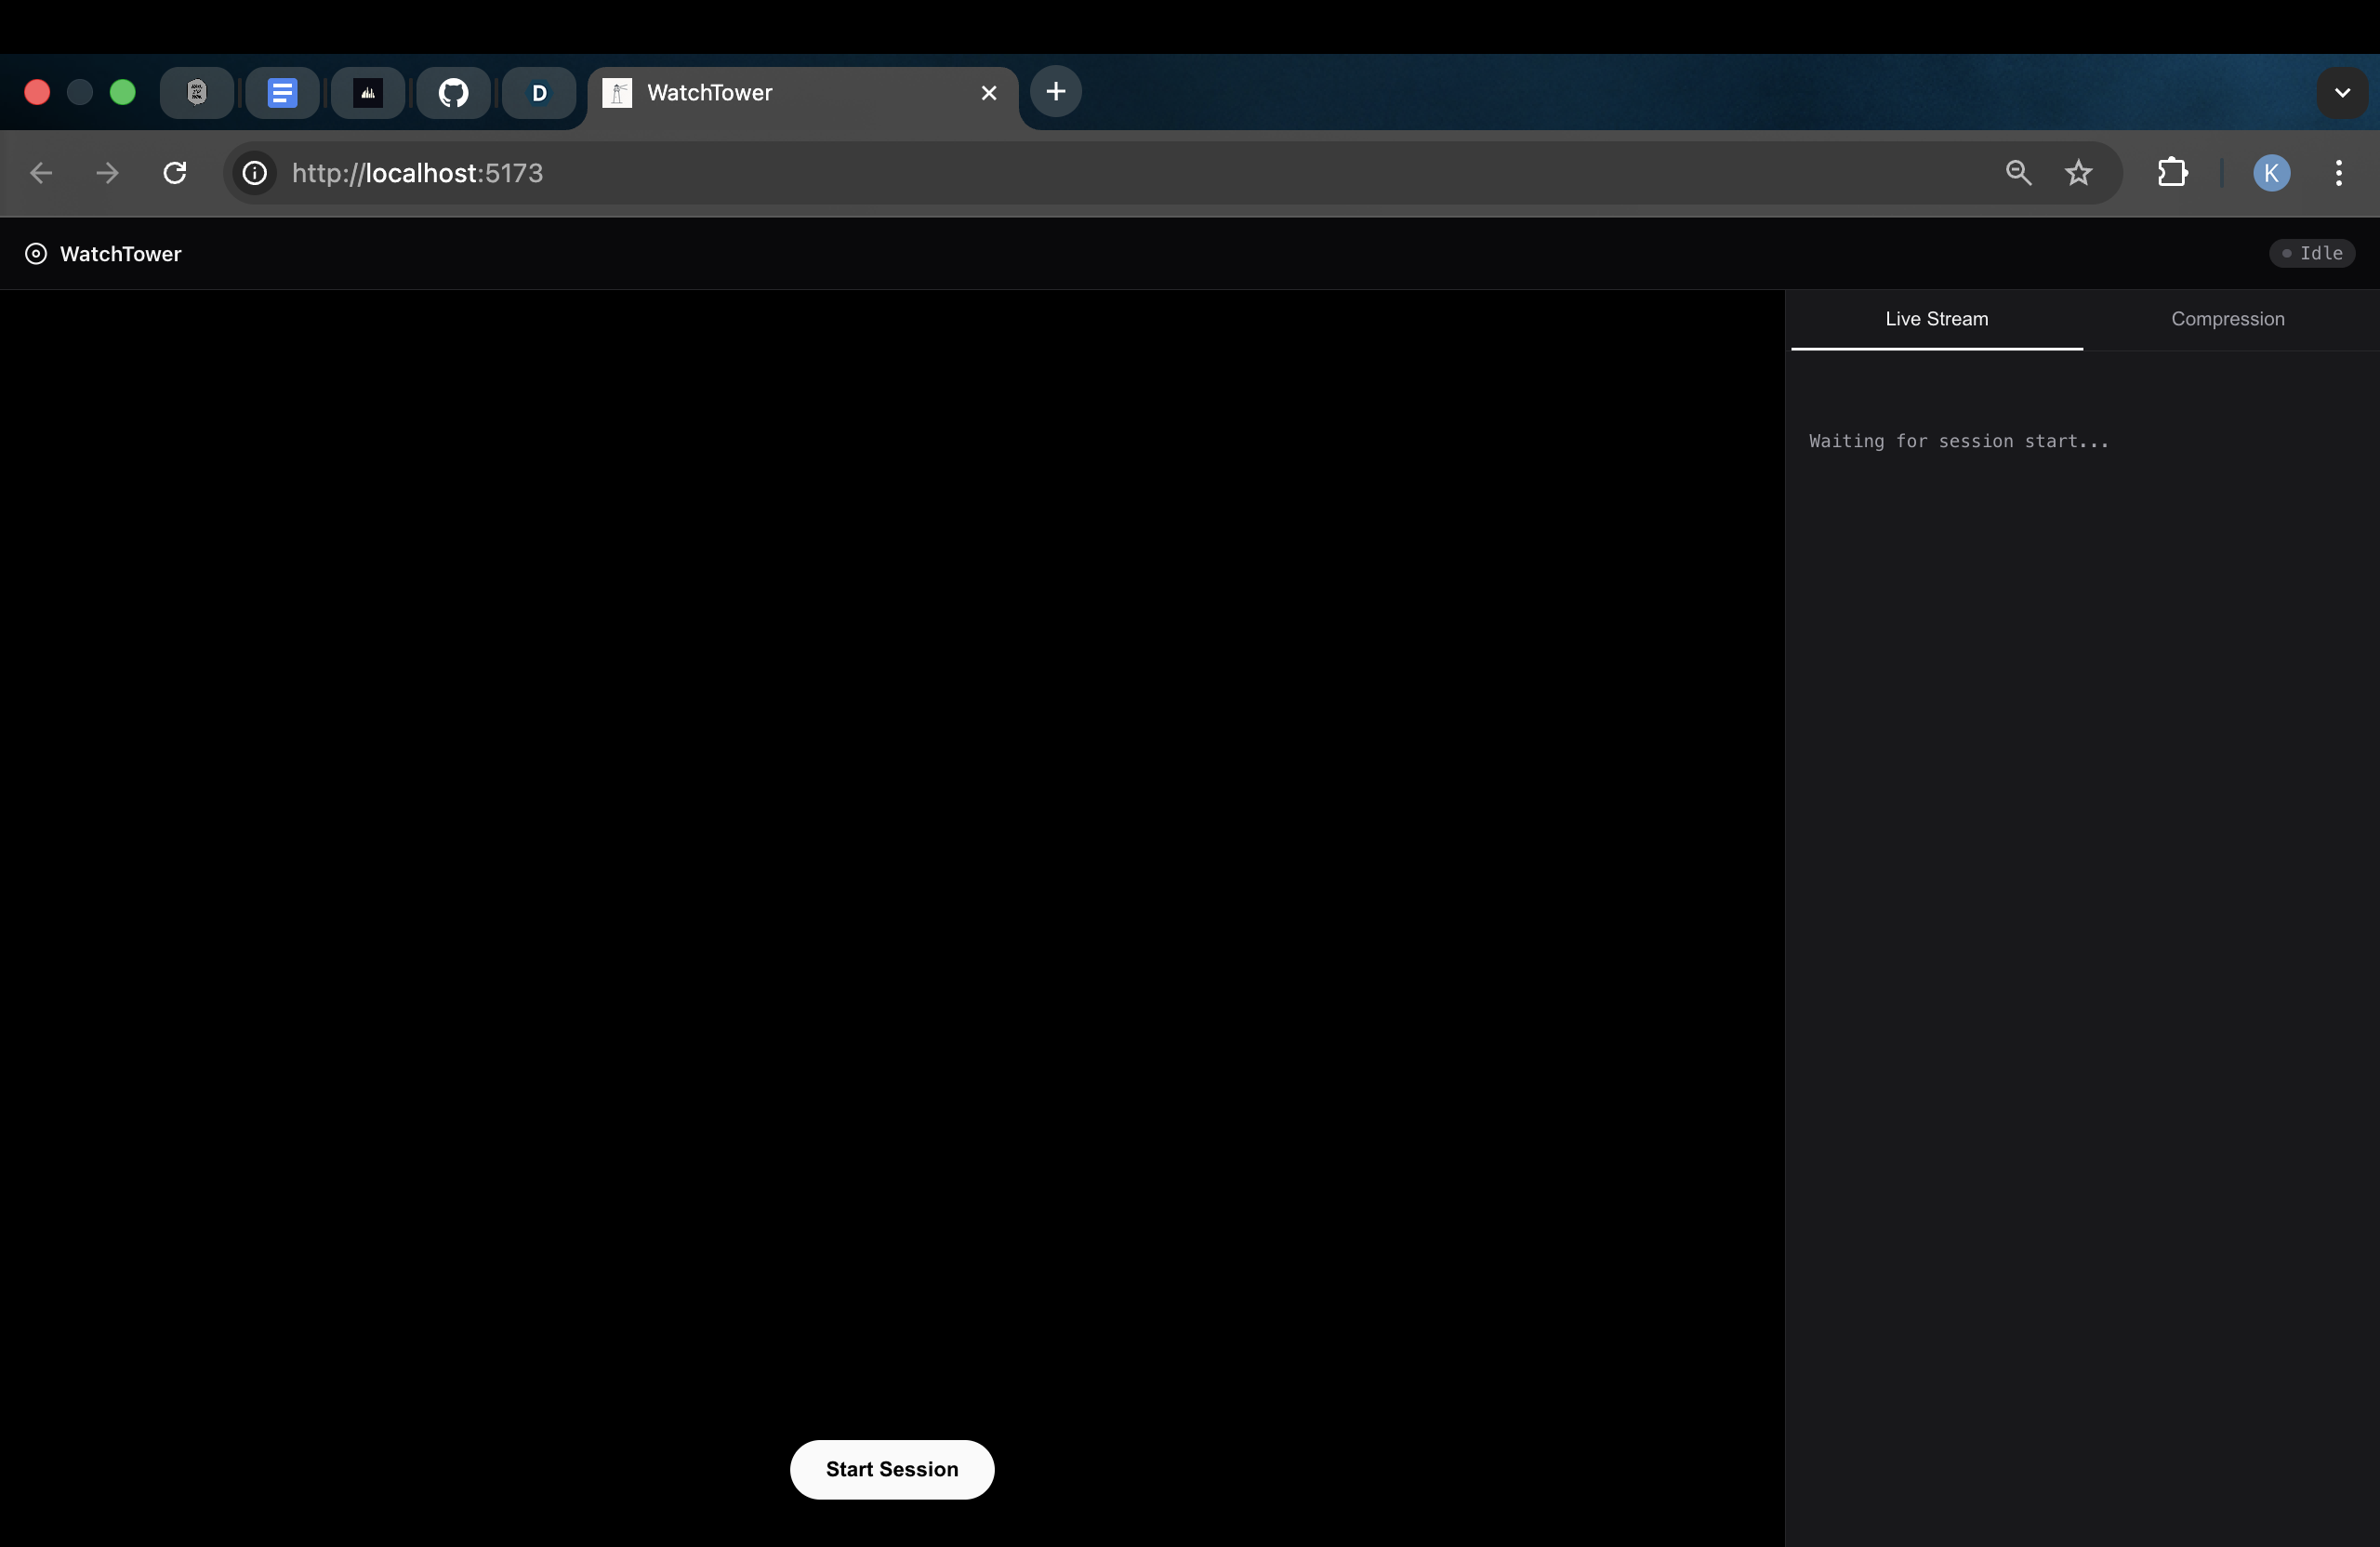Open the zoom magnifier icon in address bar

click(2018, 173)
